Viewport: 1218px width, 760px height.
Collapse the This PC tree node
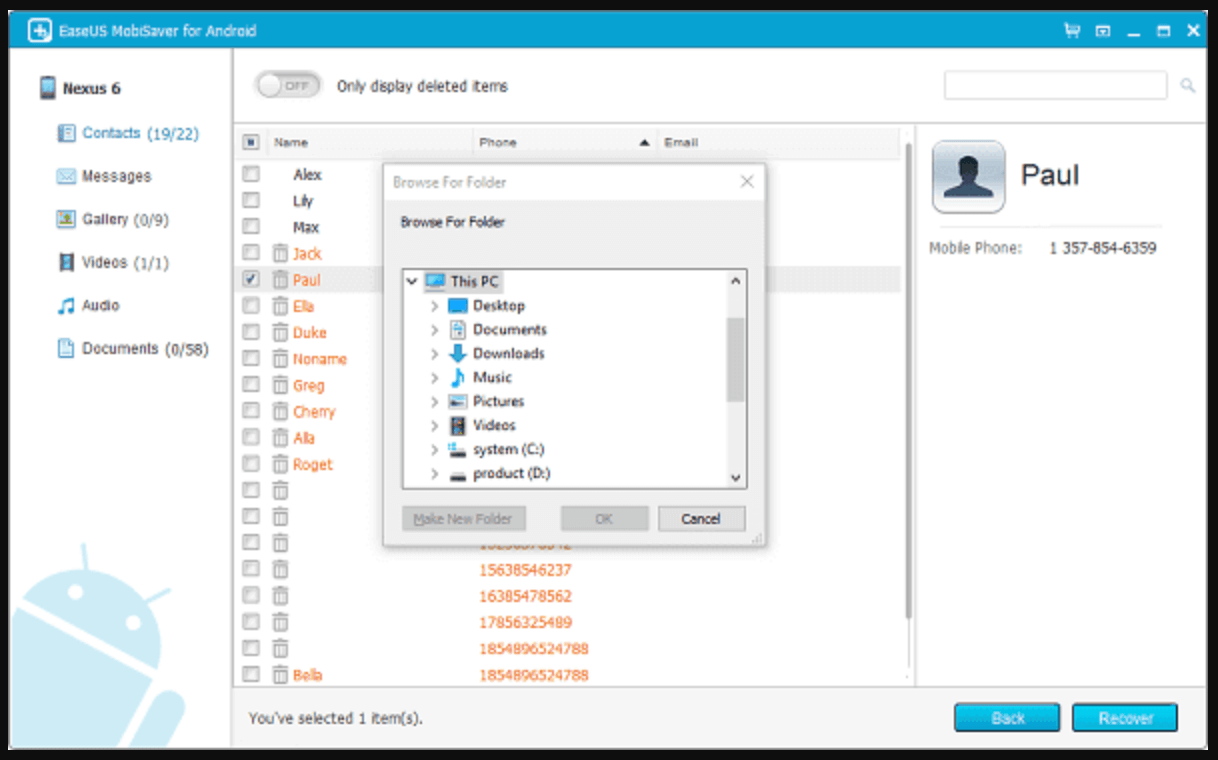(x=411, y=281)
